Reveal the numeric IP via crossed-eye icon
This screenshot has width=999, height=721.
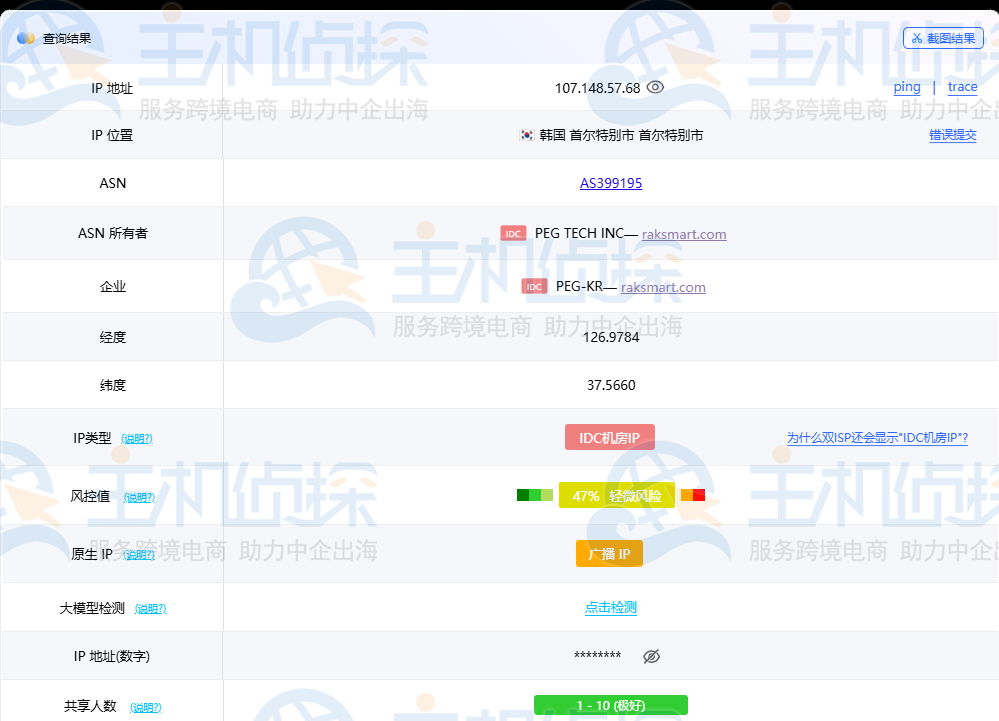tap(651, 655)
